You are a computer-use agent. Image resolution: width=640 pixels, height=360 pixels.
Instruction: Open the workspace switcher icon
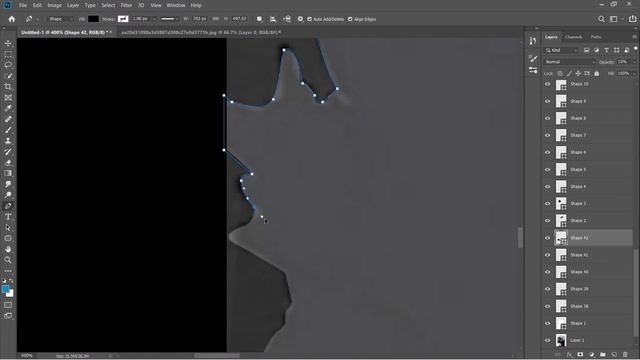[x=613, y=19]
